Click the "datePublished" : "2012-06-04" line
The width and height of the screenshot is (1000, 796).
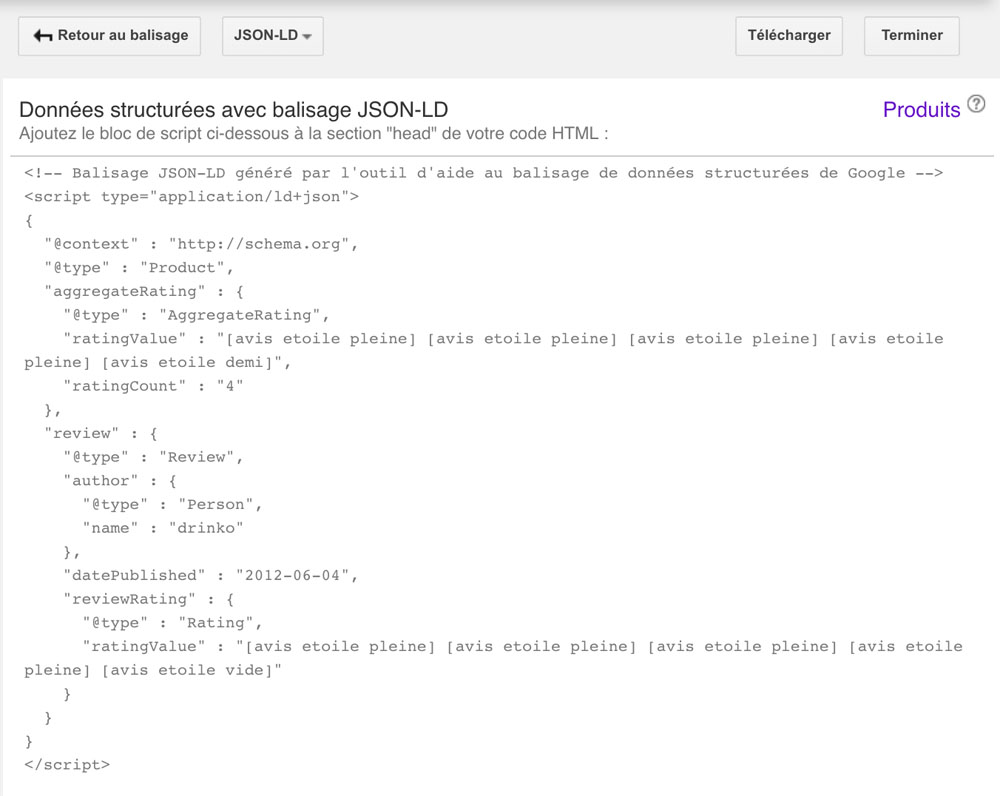tap(210, 575)
